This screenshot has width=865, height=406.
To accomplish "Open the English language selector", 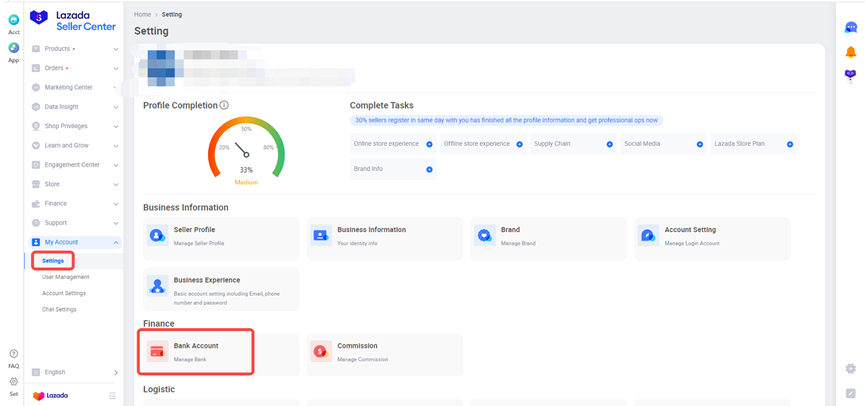I will point(75,372).
